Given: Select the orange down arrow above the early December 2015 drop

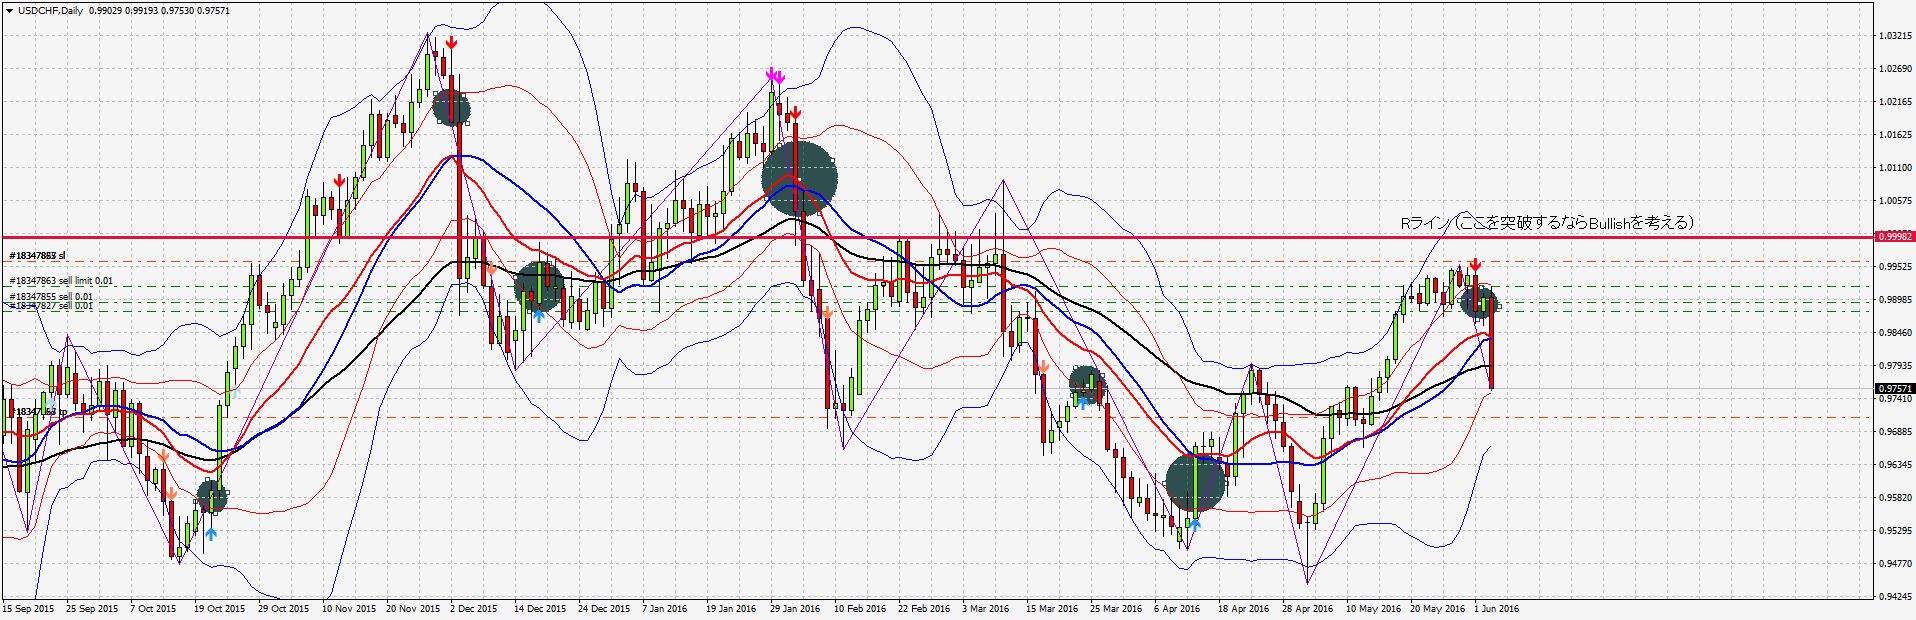Looking at the screenshot, I should click(491, 270).
